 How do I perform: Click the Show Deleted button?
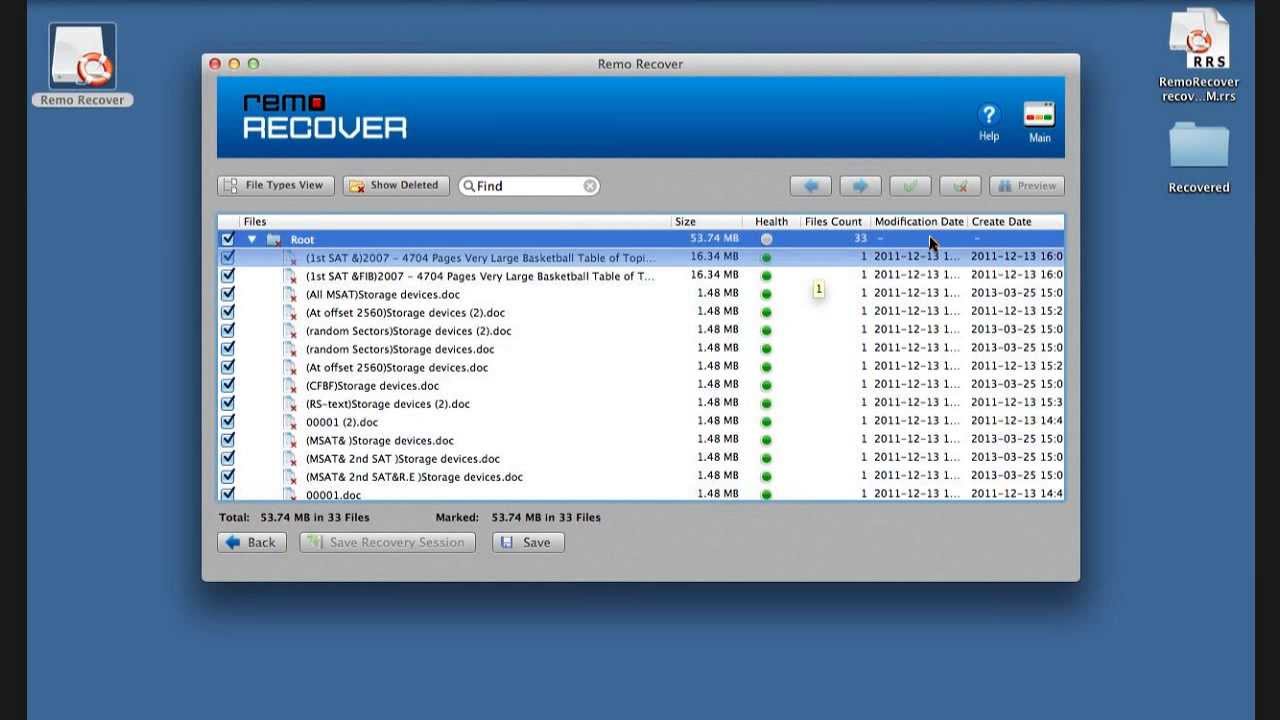point(395,186)
